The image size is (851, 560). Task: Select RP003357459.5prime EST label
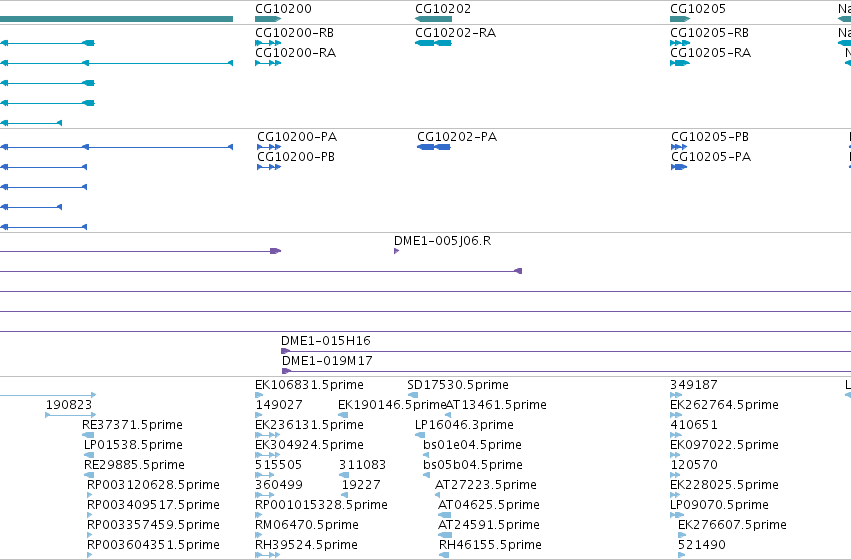click(153, 525)
